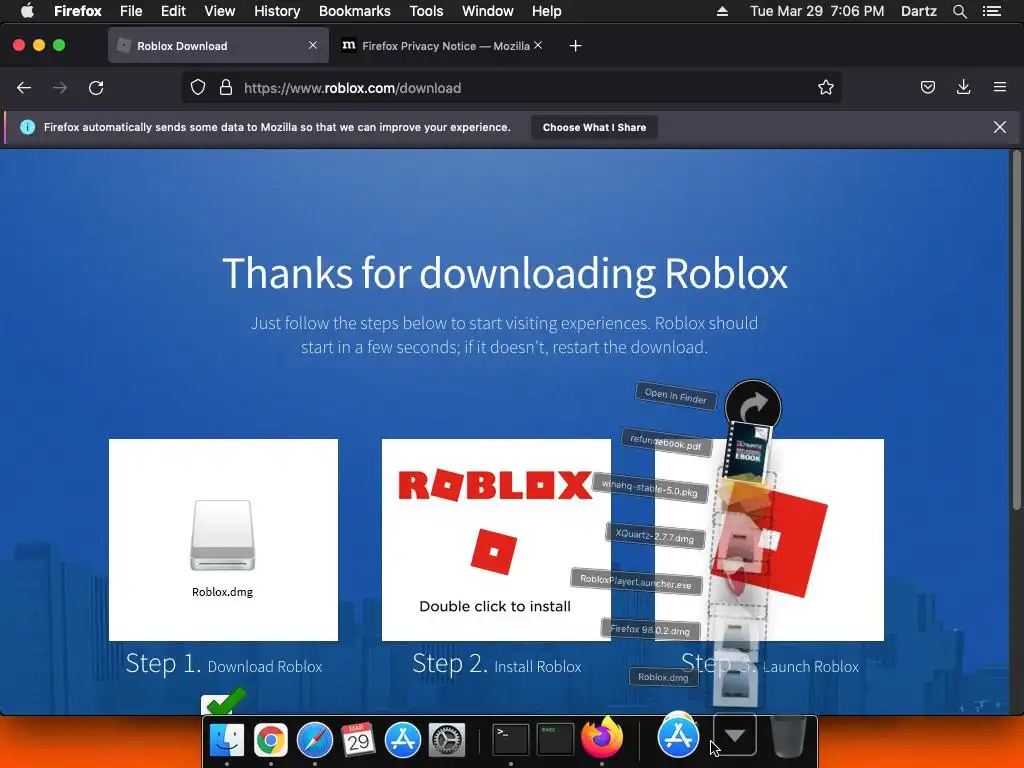Open System Preferences from the Dock
The height and width of the screenshot is (768, 1024).
pyautogui.click(x=447, y=740)
